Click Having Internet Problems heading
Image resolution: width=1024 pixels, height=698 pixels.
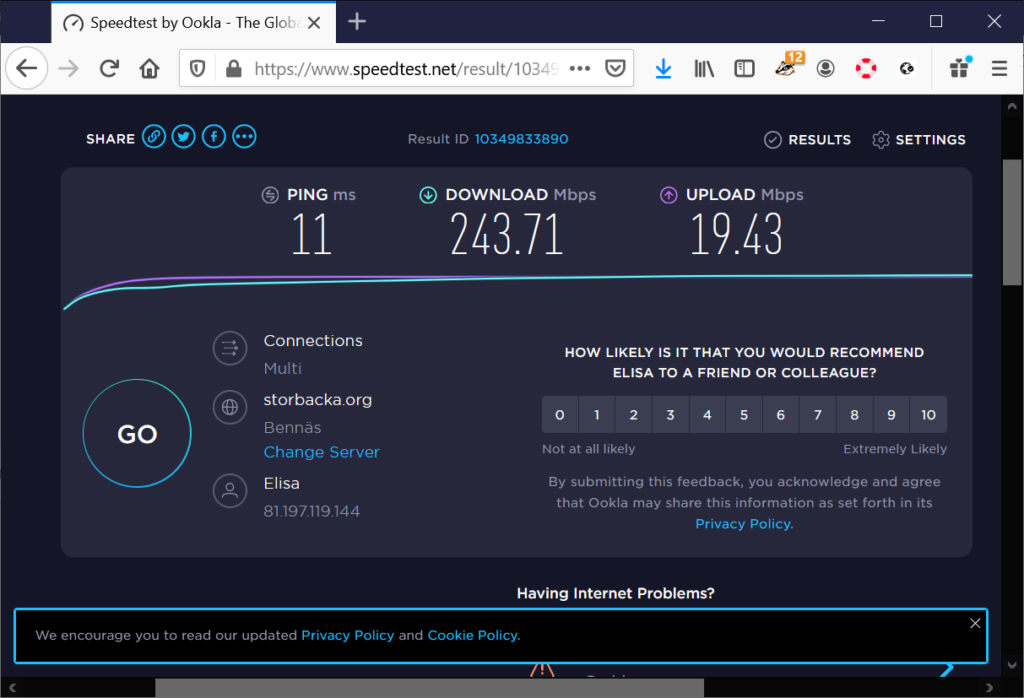point(615,593)
